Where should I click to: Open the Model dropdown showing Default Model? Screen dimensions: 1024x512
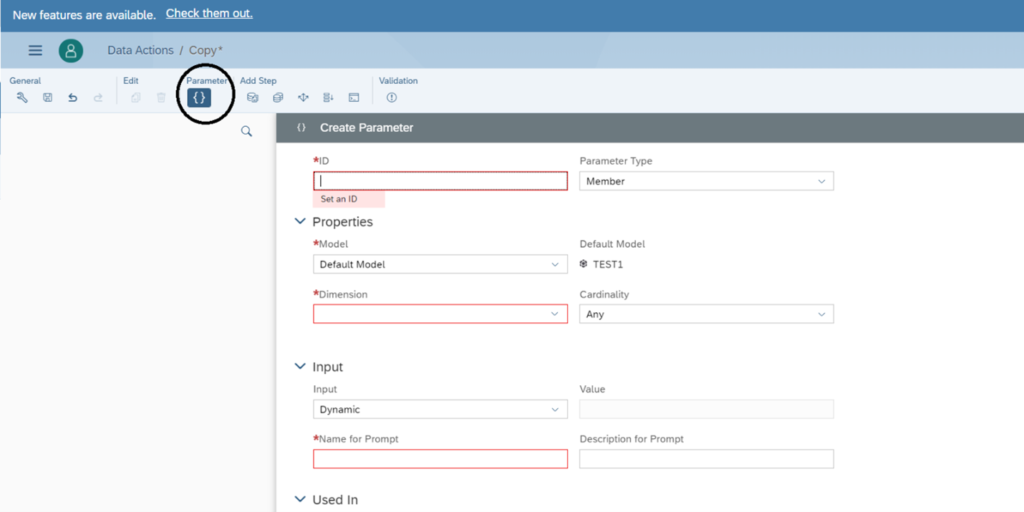[x=440, y=264]
